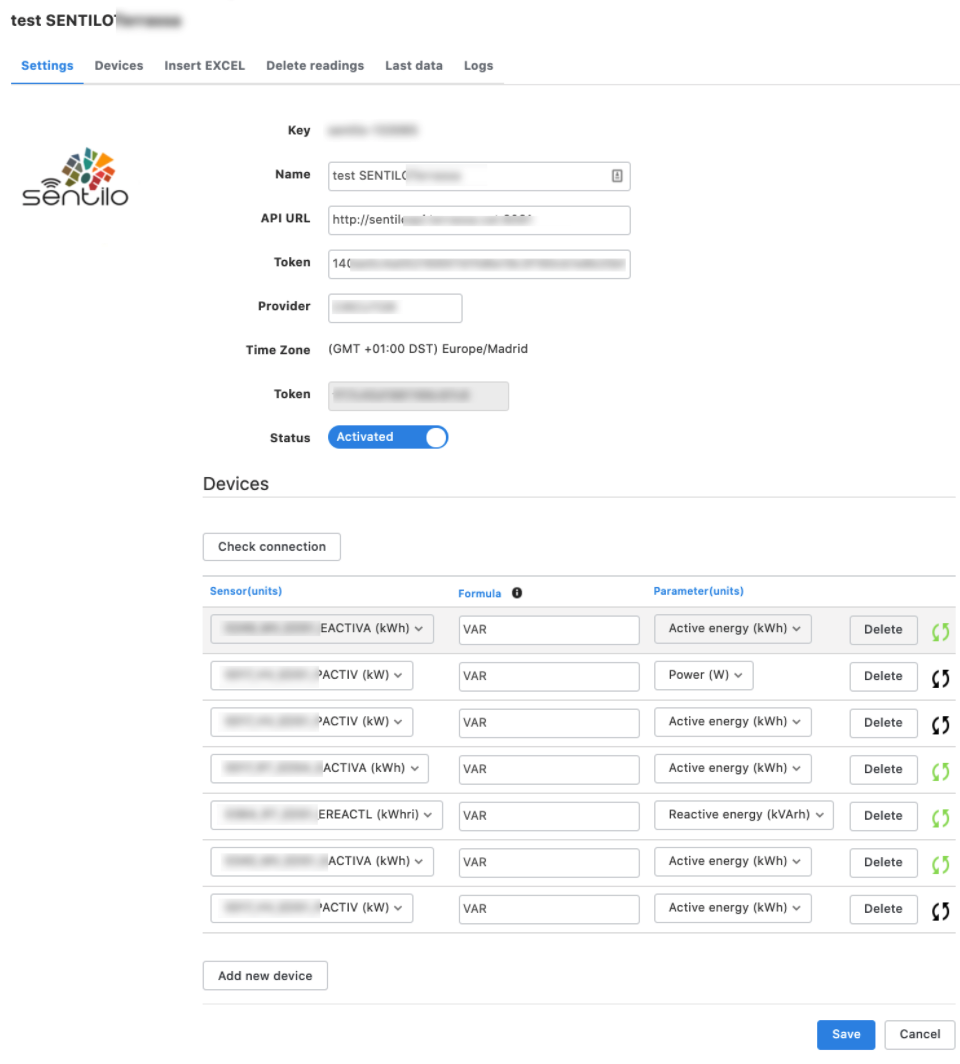
Task: Click Delete in the last device row
Action: [x=883, y=909]
